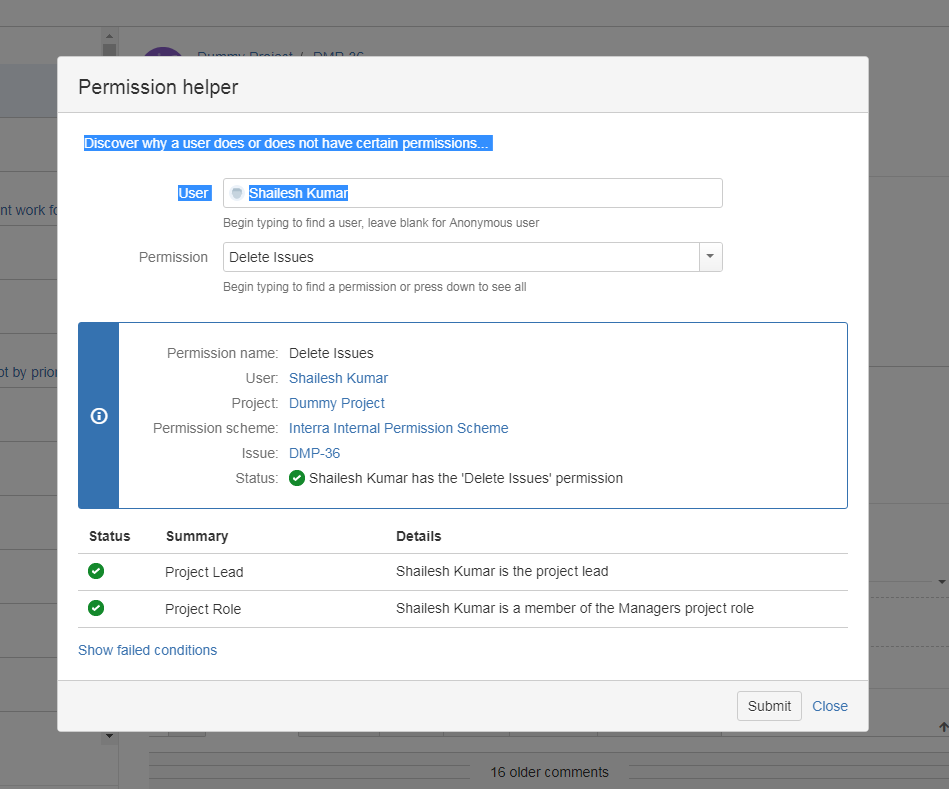Image resolution: width=949 pixels, height=789 pixels.
Task: Click the Submit button
Action: click(769, 706)
